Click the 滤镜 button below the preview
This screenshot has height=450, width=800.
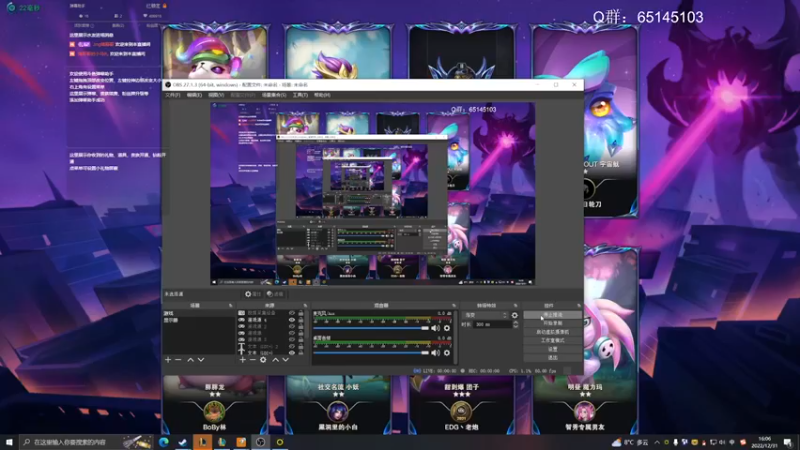click(x=275, y=294)
